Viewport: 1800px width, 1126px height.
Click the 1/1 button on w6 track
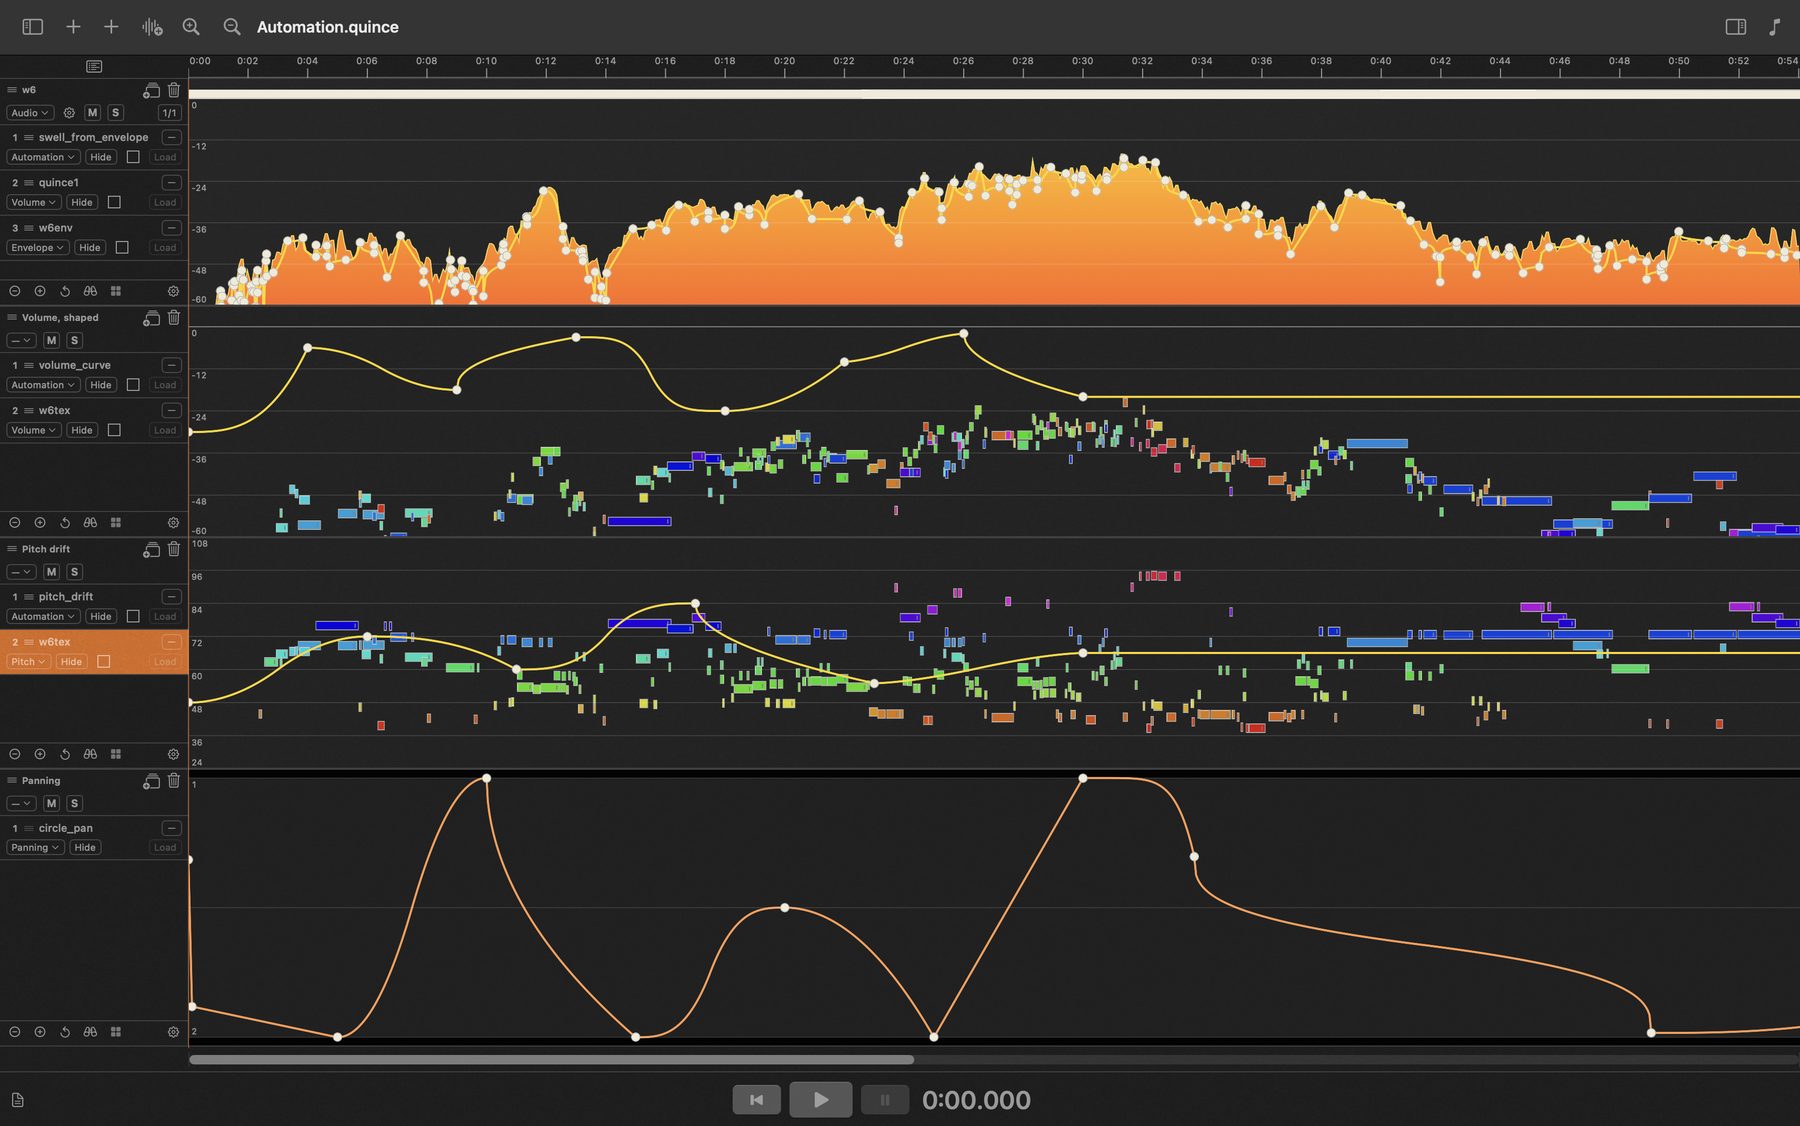(x=170, y=113)
